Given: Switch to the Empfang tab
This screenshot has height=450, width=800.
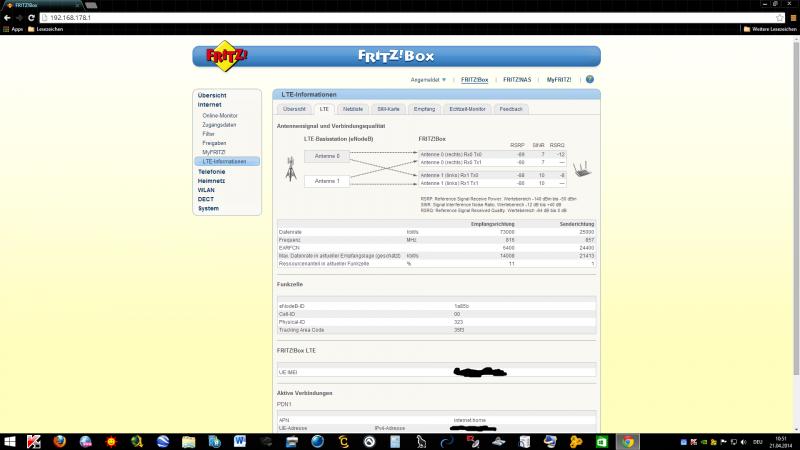Looking at the screenshot, I should pyautogui.click(x=424, y=109).
